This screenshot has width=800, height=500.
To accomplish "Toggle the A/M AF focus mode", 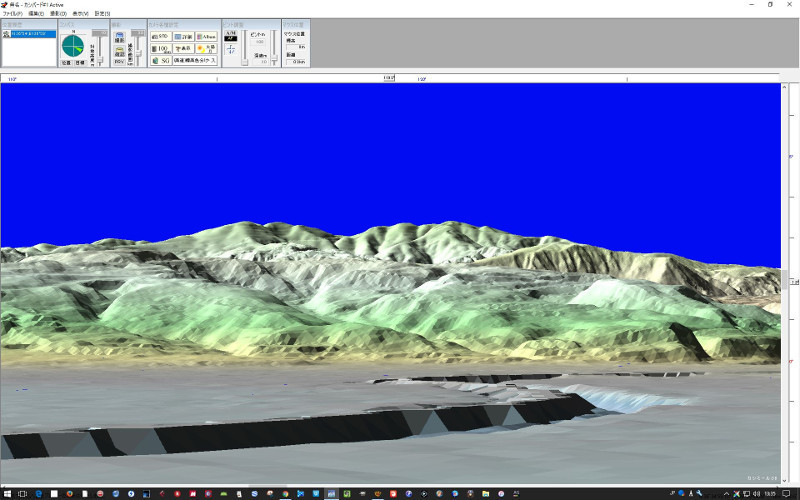I will tap(231, 36).
